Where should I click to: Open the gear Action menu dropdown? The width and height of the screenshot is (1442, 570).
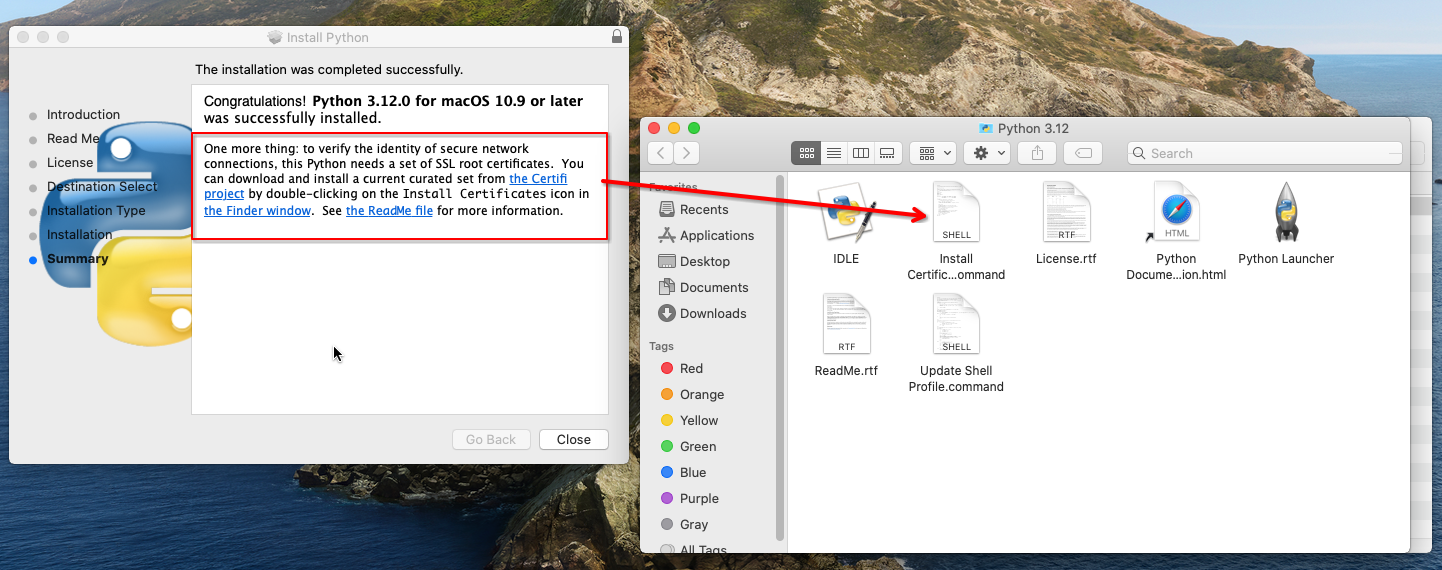click(989, 153)
